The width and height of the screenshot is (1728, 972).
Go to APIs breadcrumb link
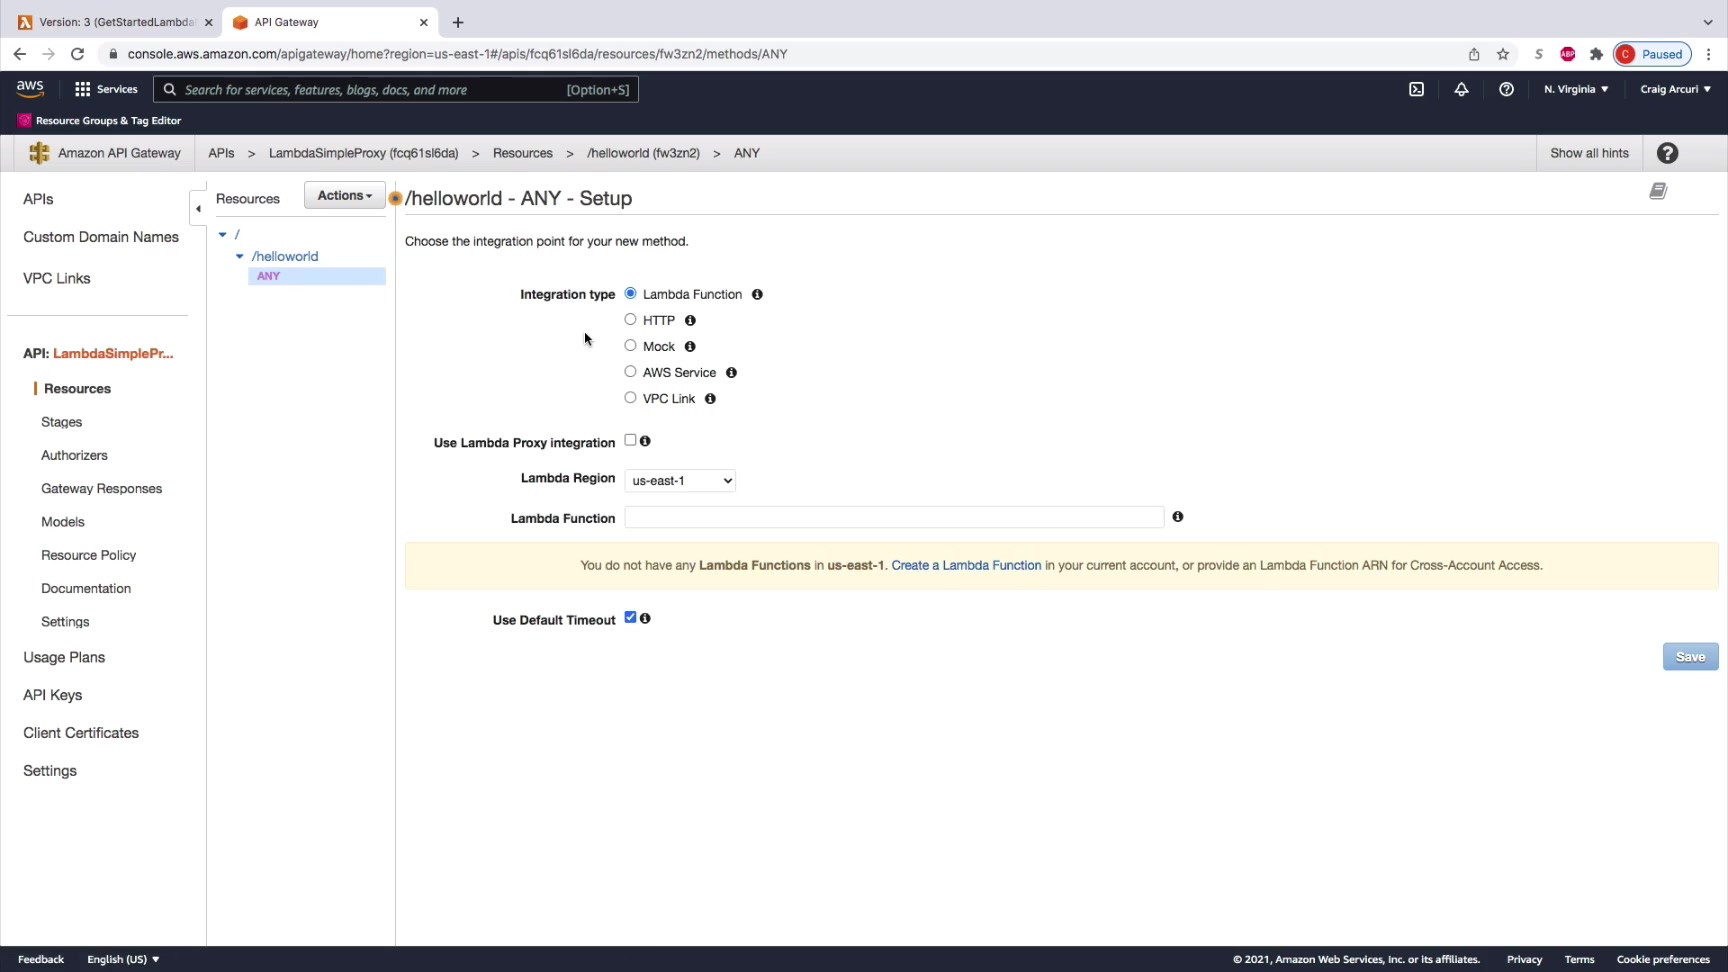[221, 153]
